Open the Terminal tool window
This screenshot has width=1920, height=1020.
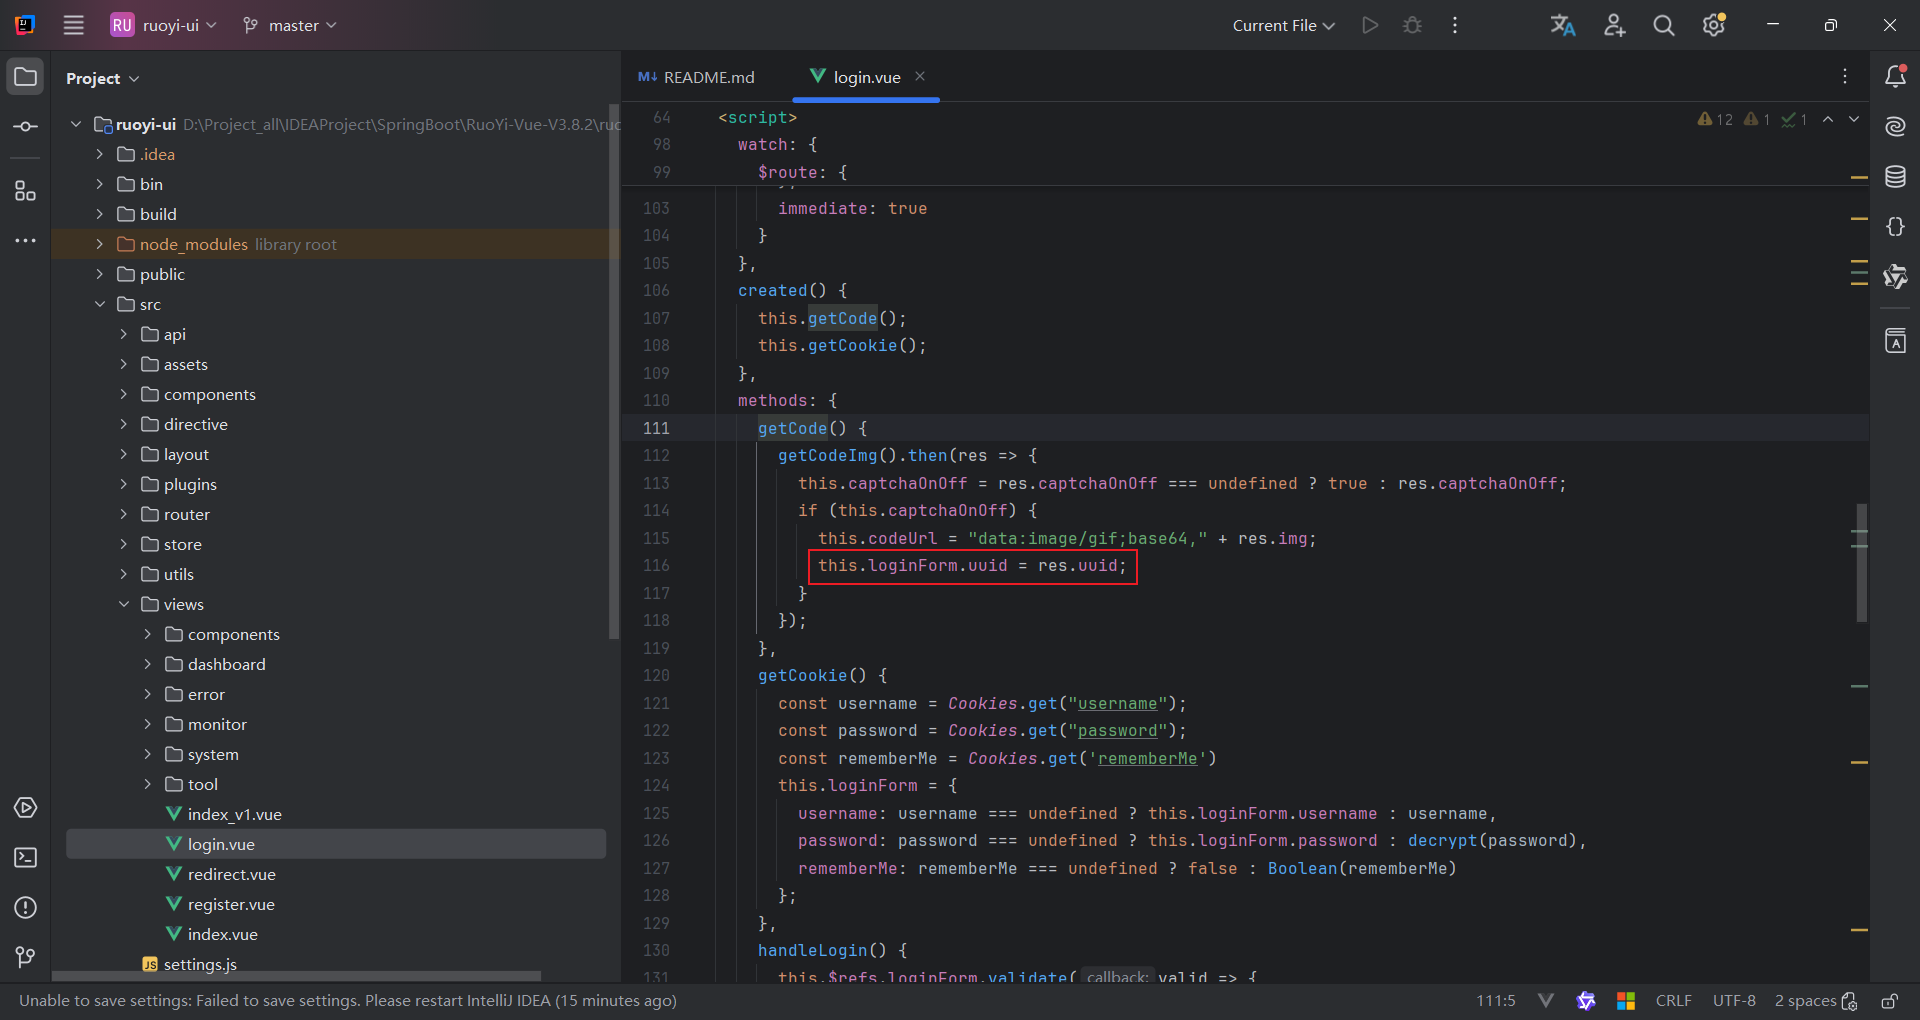(26, 858)
